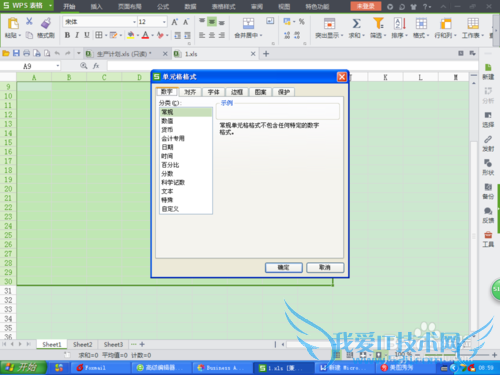Click the Paste clipboard icon
Image resolution: width=500 pixels, height=375 pixels.
click(13, 24)
